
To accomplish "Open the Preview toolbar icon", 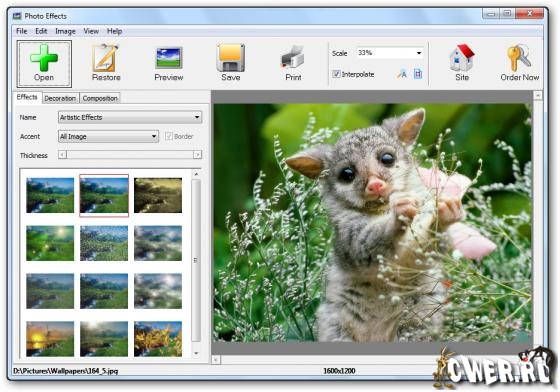I will [x=169, y=58].
